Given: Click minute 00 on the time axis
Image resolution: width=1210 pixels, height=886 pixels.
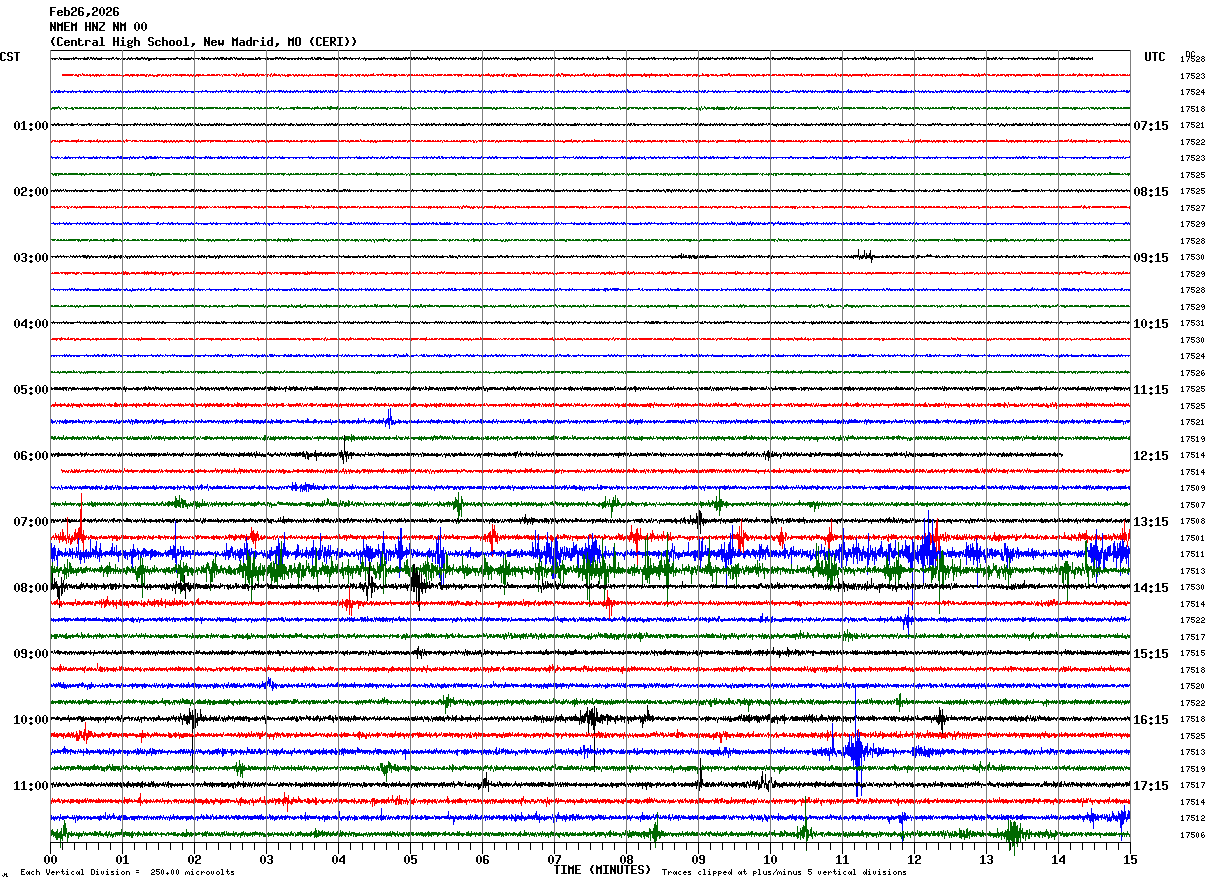Looking at the screenshot, I should pos(50,859).
